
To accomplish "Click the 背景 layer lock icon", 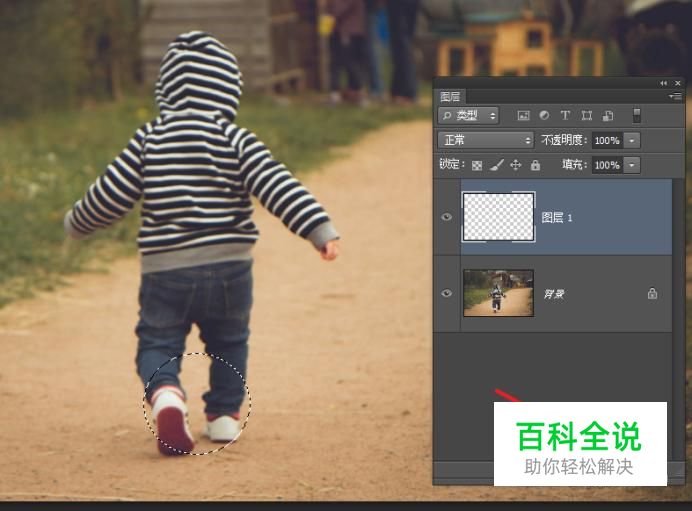I will [x=652, y=293].
